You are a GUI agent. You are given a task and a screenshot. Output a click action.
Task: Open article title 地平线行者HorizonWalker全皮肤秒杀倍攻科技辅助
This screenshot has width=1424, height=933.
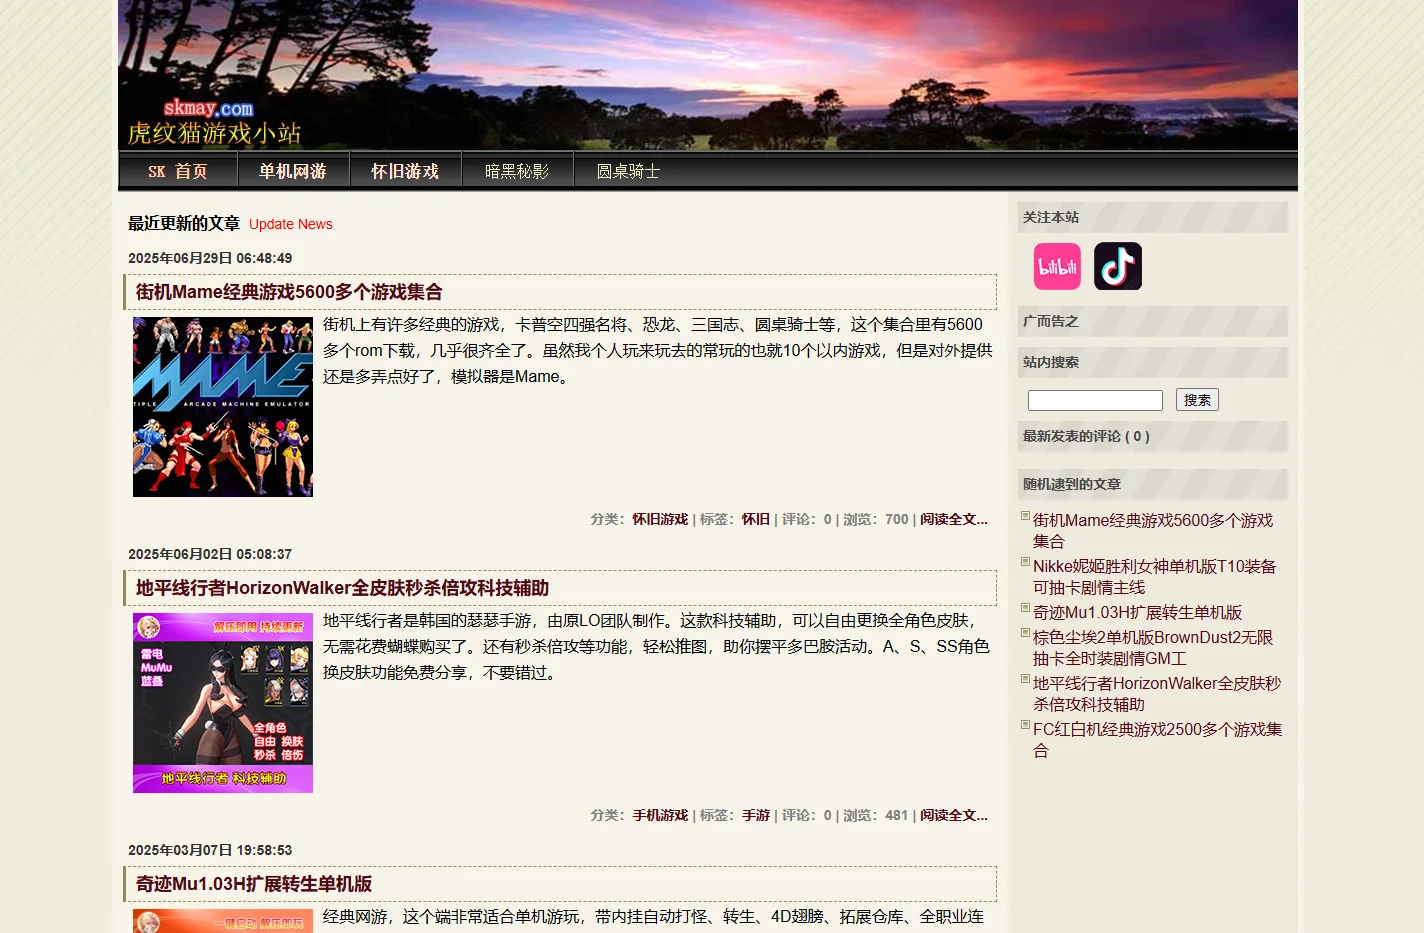[x=342, y=588]
